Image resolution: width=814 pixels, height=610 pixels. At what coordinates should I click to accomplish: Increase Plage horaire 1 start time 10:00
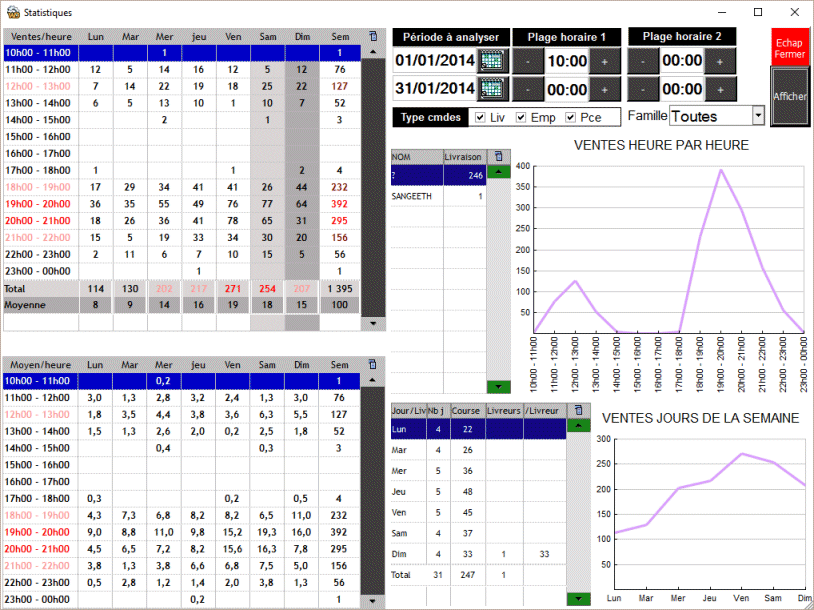(605, 60)
